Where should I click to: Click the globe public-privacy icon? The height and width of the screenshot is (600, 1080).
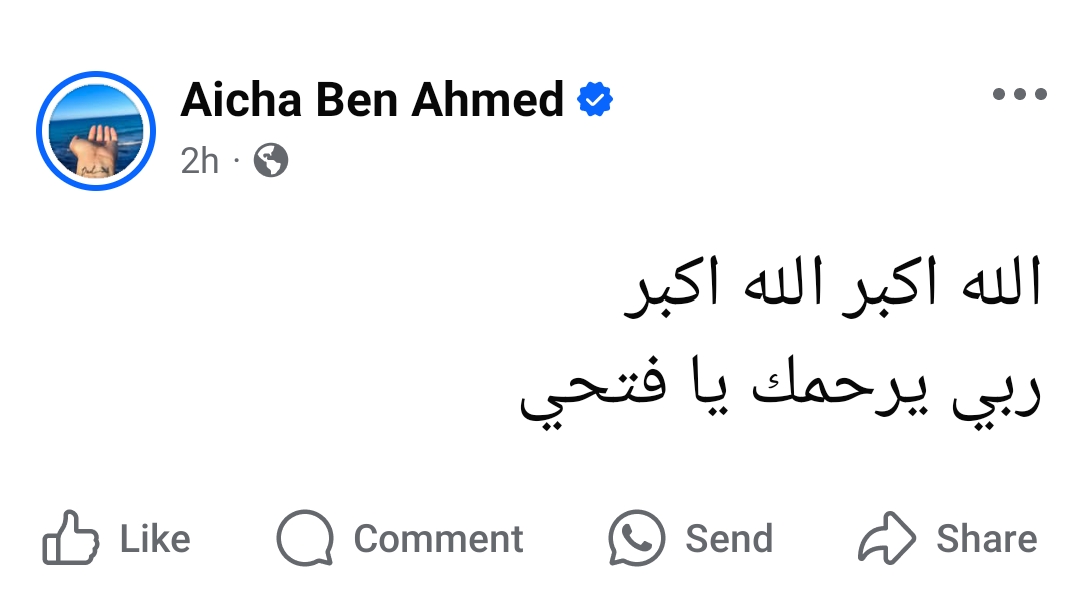[x=271, y=161]
